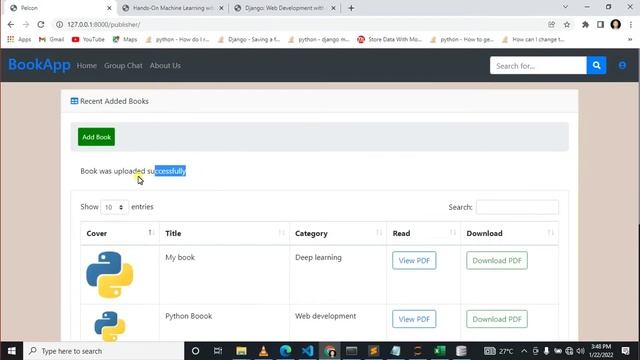Open File Explorer from the taskbar
640x360 pixels.
241,351
